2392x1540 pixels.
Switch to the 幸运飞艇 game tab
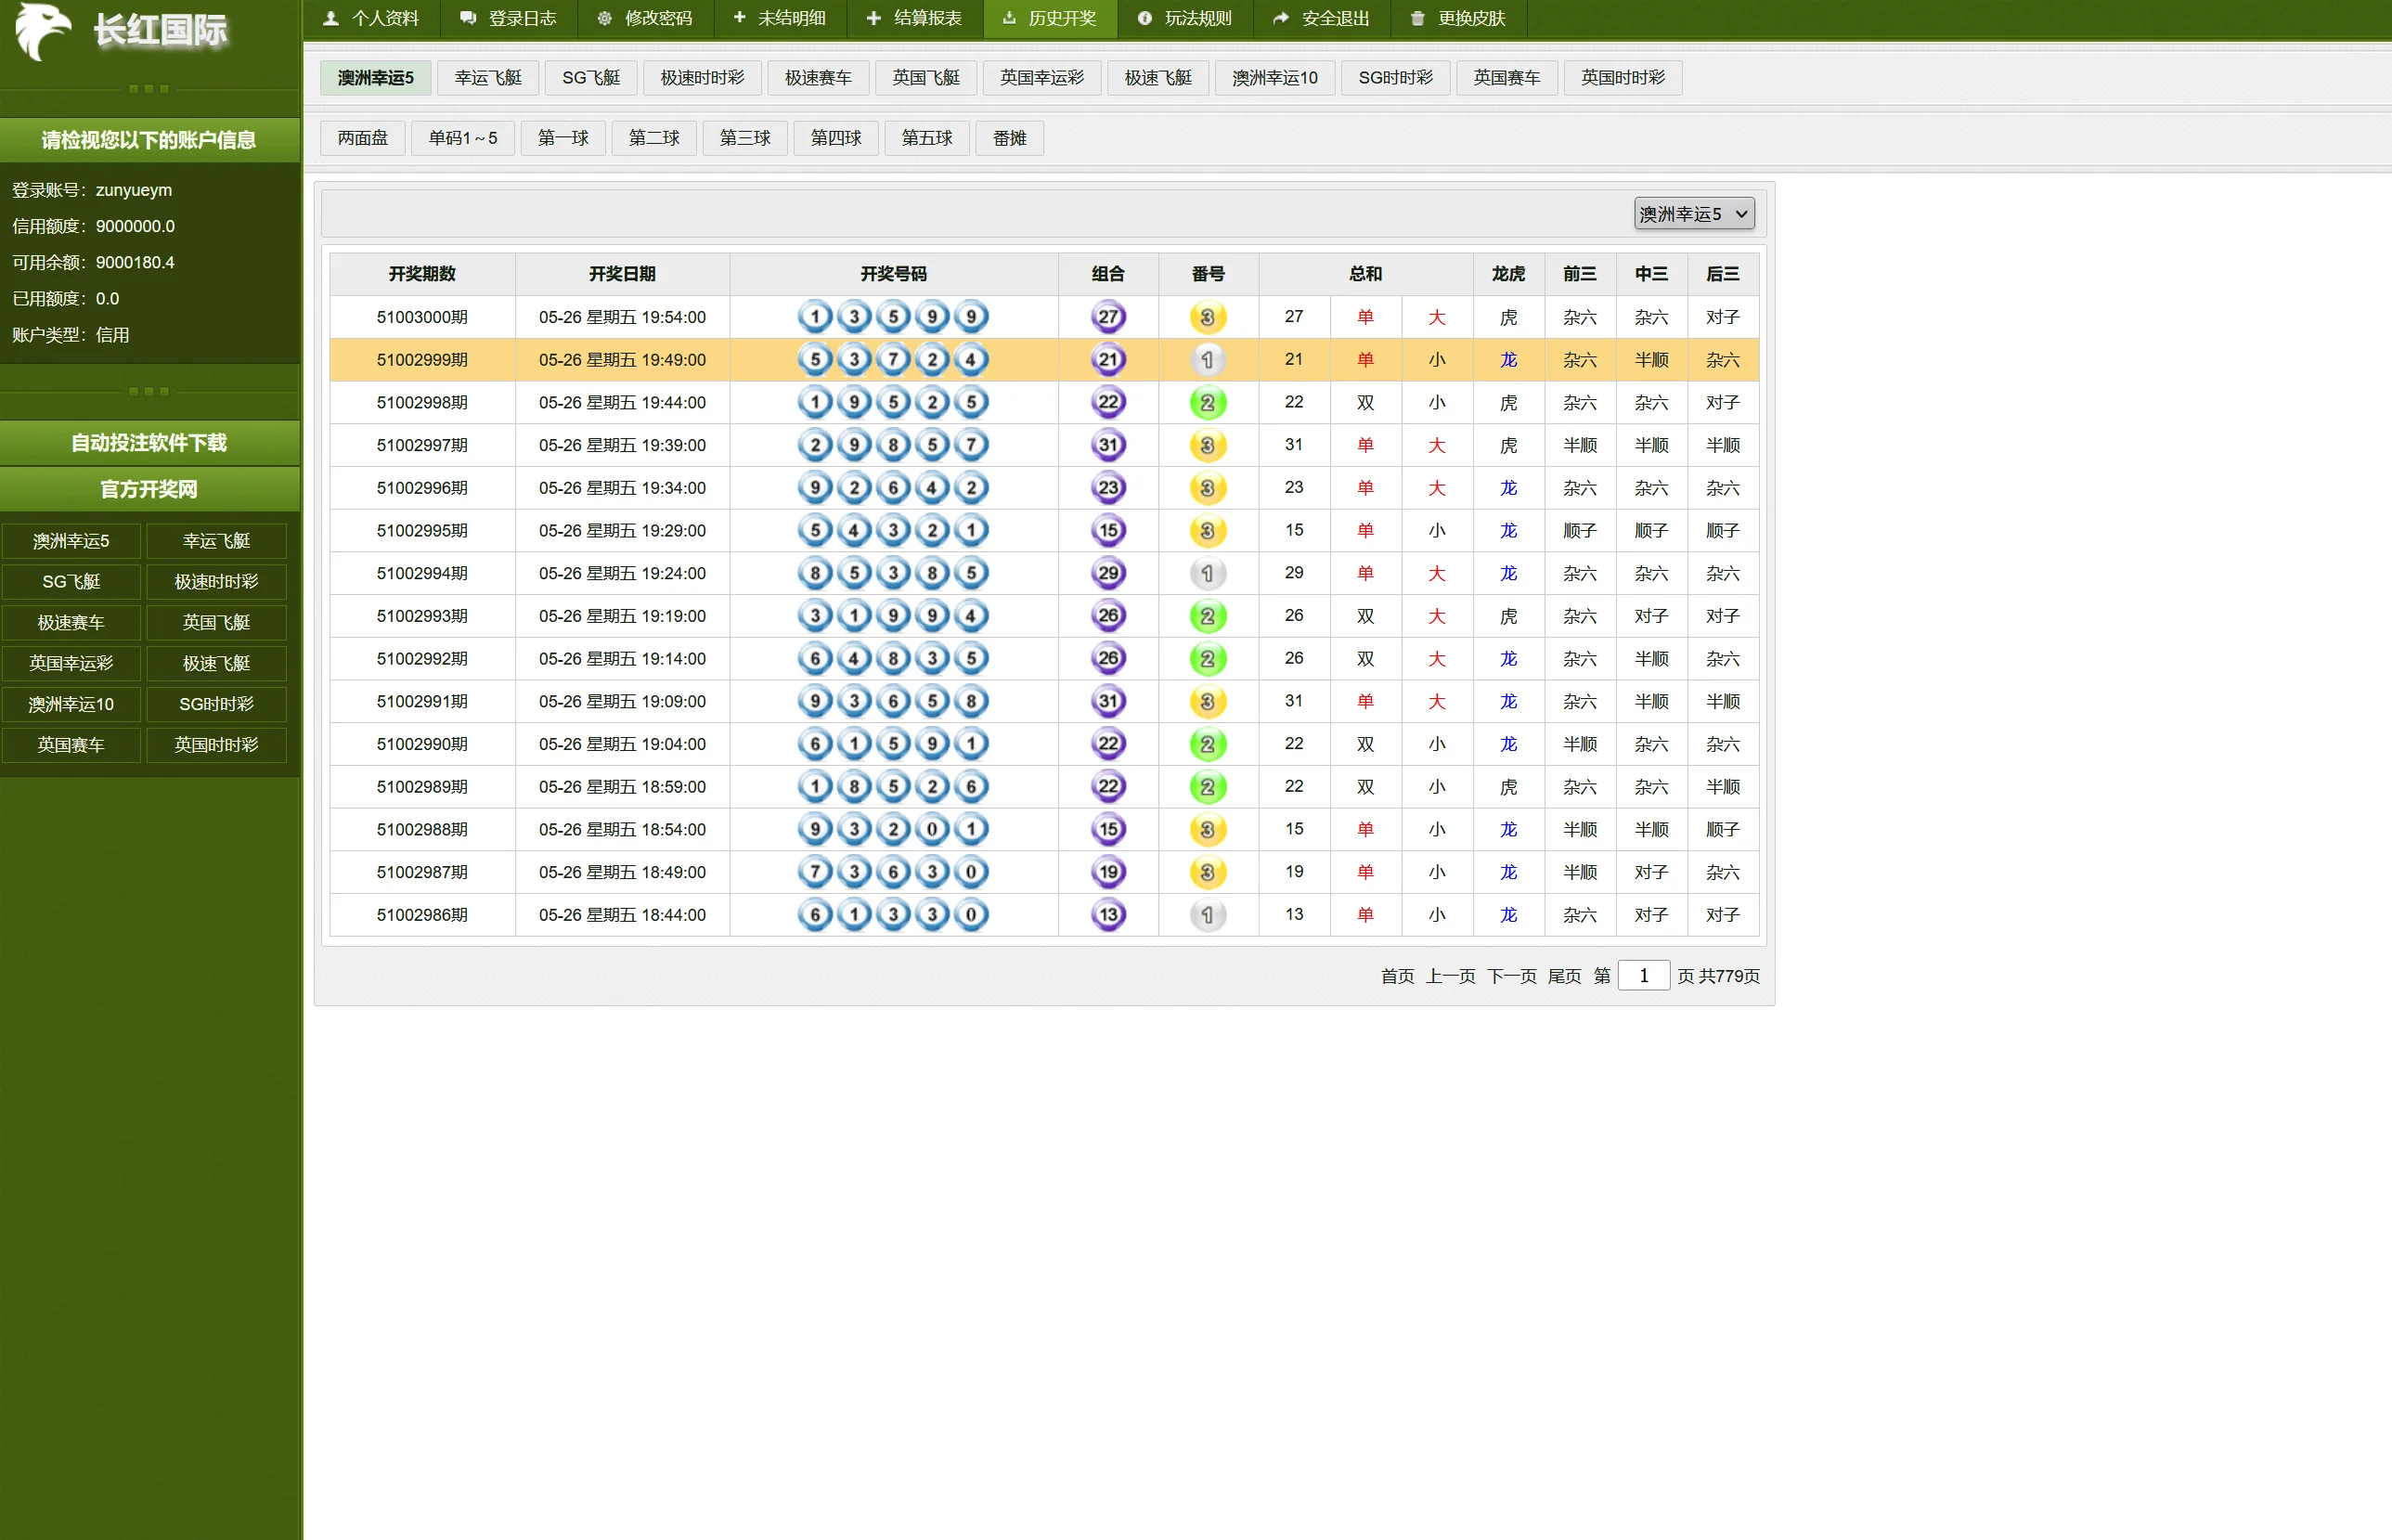[488, 78]
